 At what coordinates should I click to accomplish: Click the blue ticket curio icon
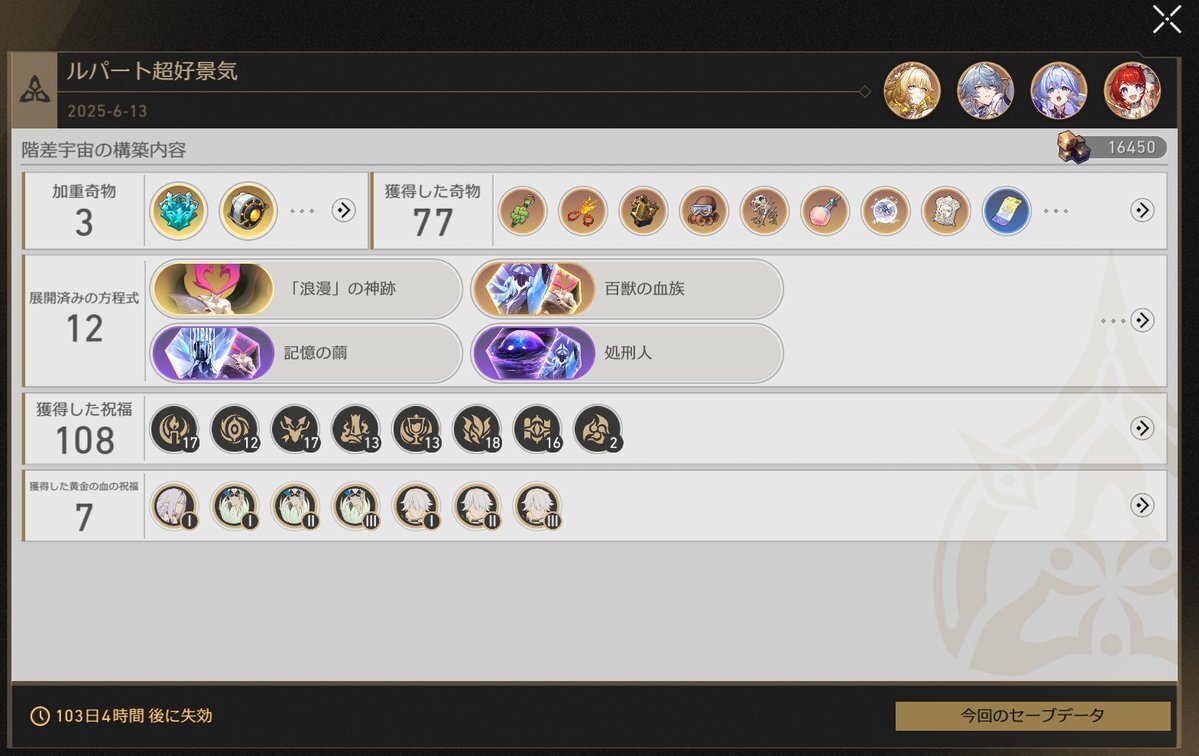[x=1006, y=210]
